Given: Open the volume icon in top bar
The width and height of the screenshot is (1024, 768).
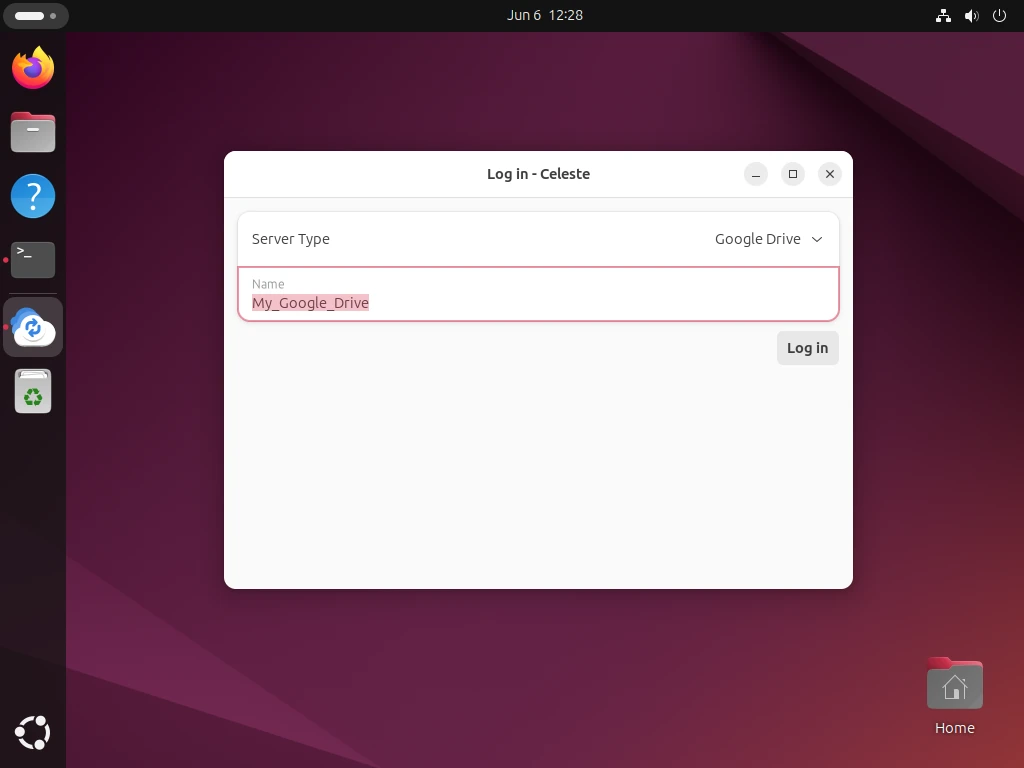Looking at the screenshot, I should pos(972,16).
